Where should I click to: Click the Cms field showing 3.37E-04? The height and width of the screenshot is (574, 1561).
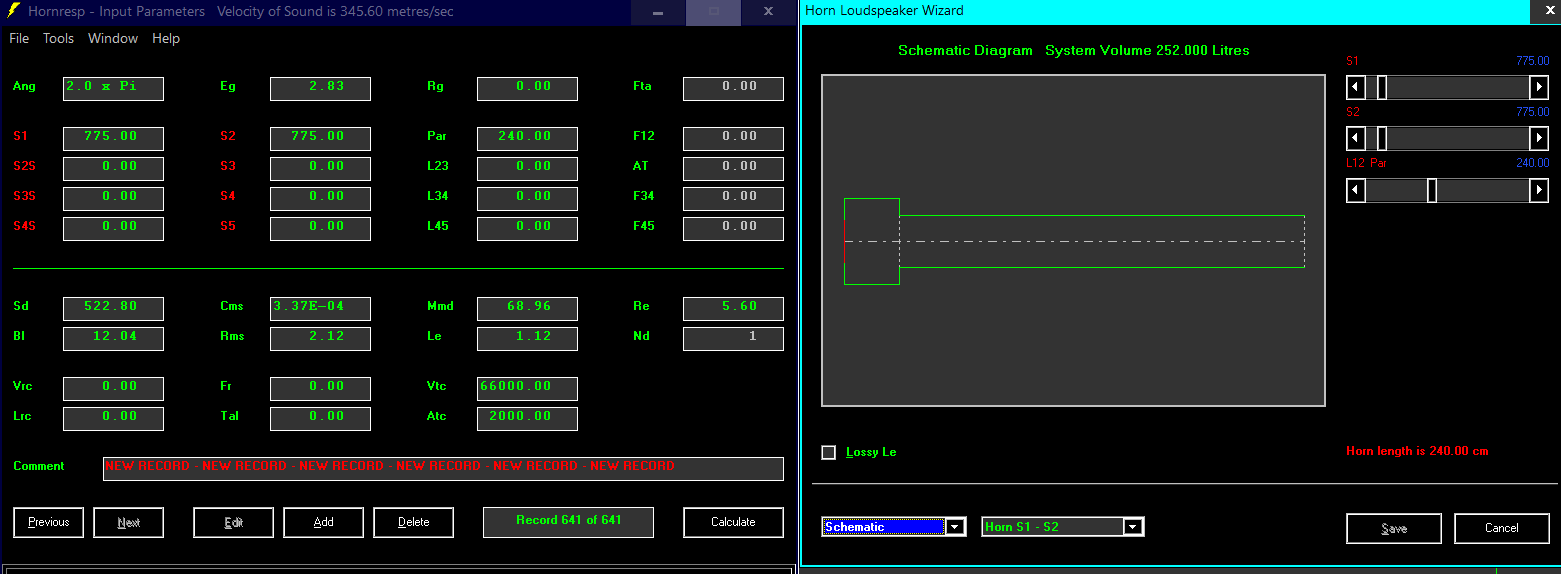(x=320, y=308)
